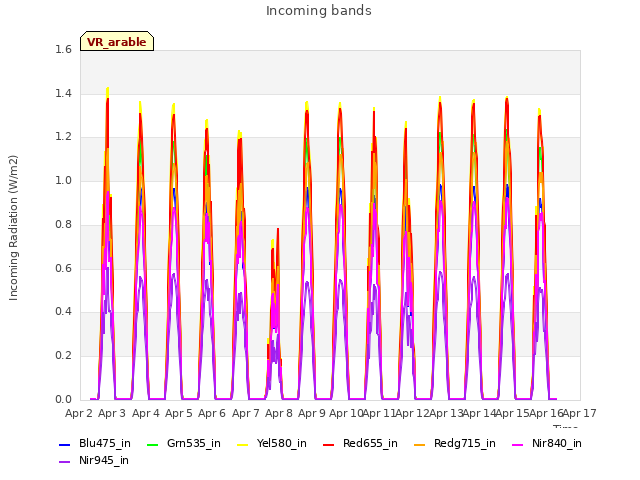The image size is (640, 480).
Task: Click the Apr 17 x-axis tick label
Action: tap(580, 413)
